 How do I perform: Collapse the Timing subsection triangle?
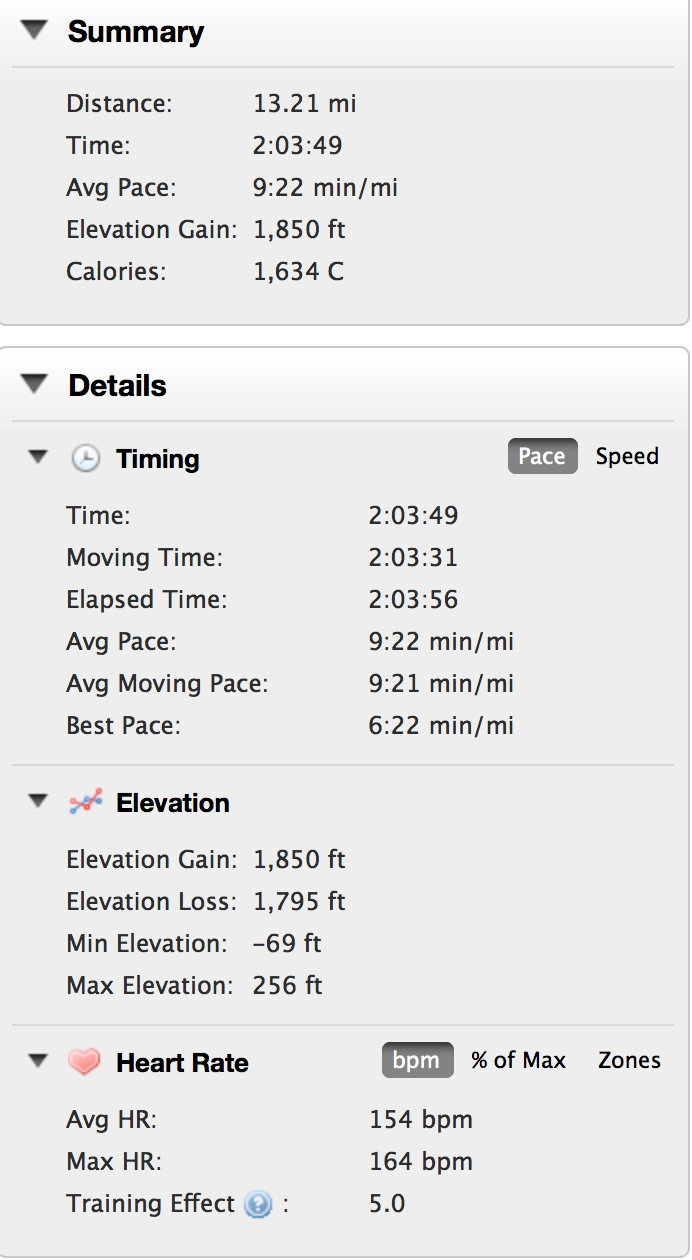point(38,457)
